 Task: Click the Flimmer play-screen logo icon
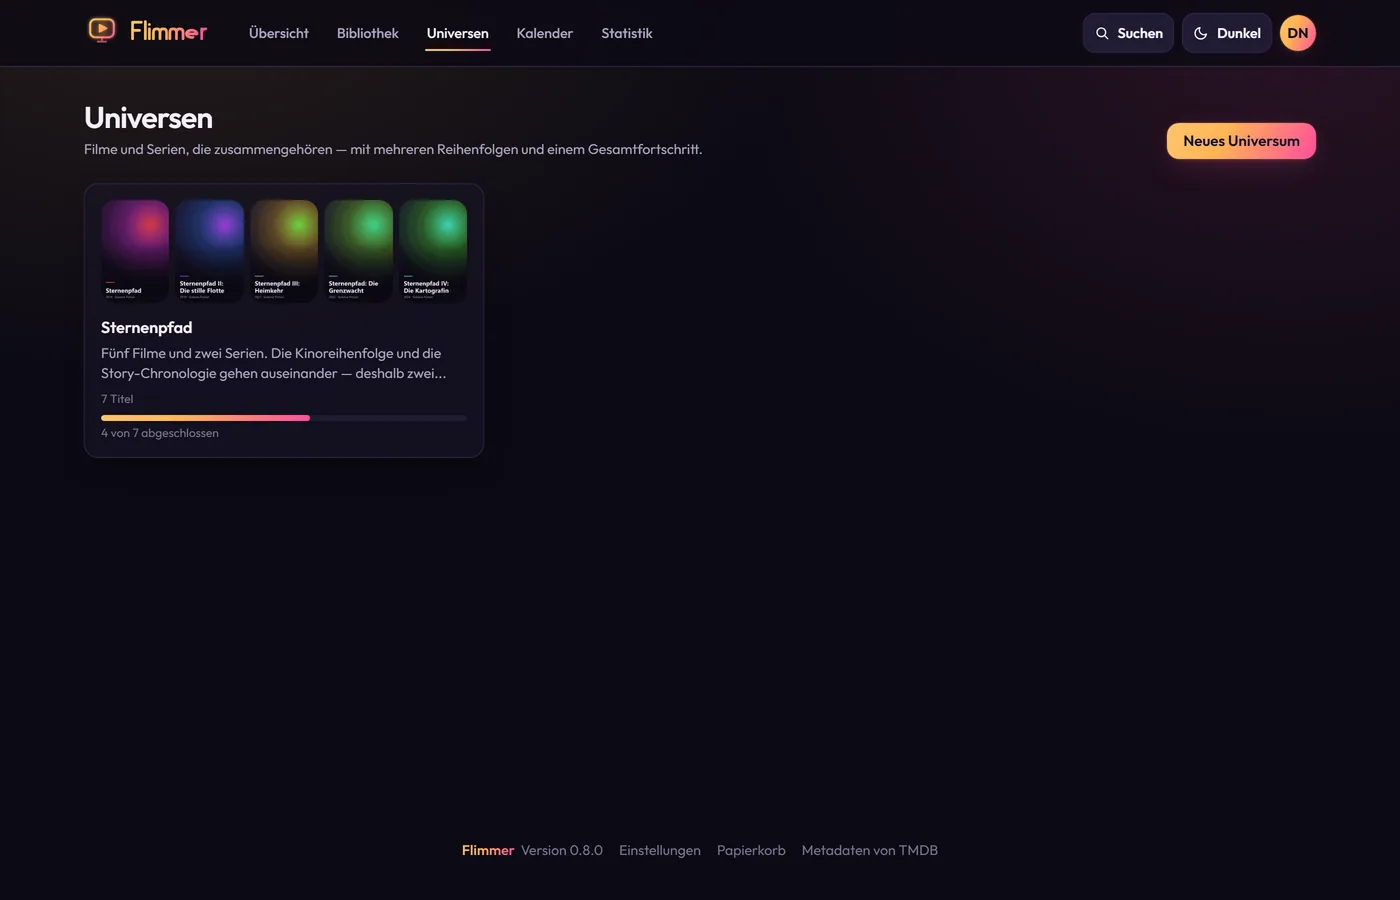(x=102, y=31)
